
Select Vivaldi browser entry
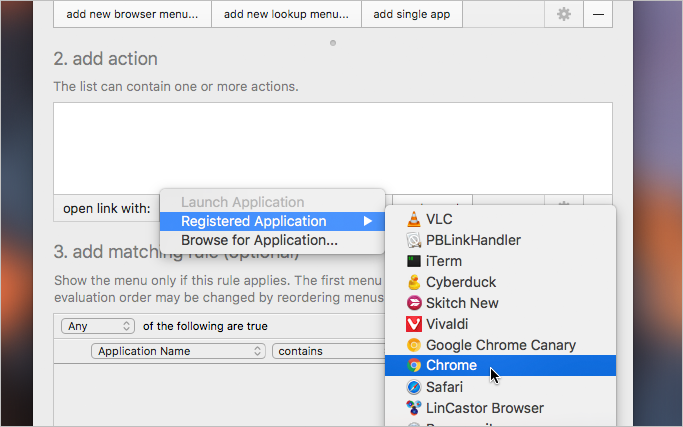click(500, 324)
